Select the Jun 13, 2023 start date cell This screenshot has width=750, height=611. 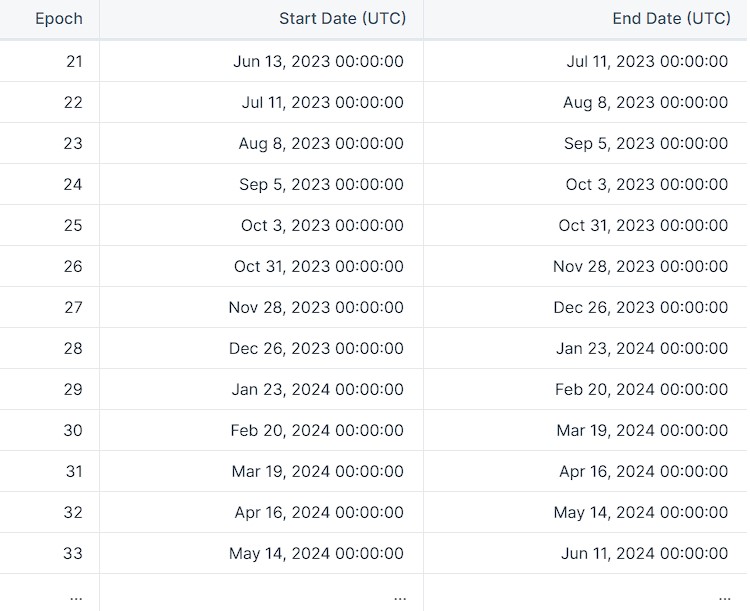pyautogui.click(x=318, y=61)
